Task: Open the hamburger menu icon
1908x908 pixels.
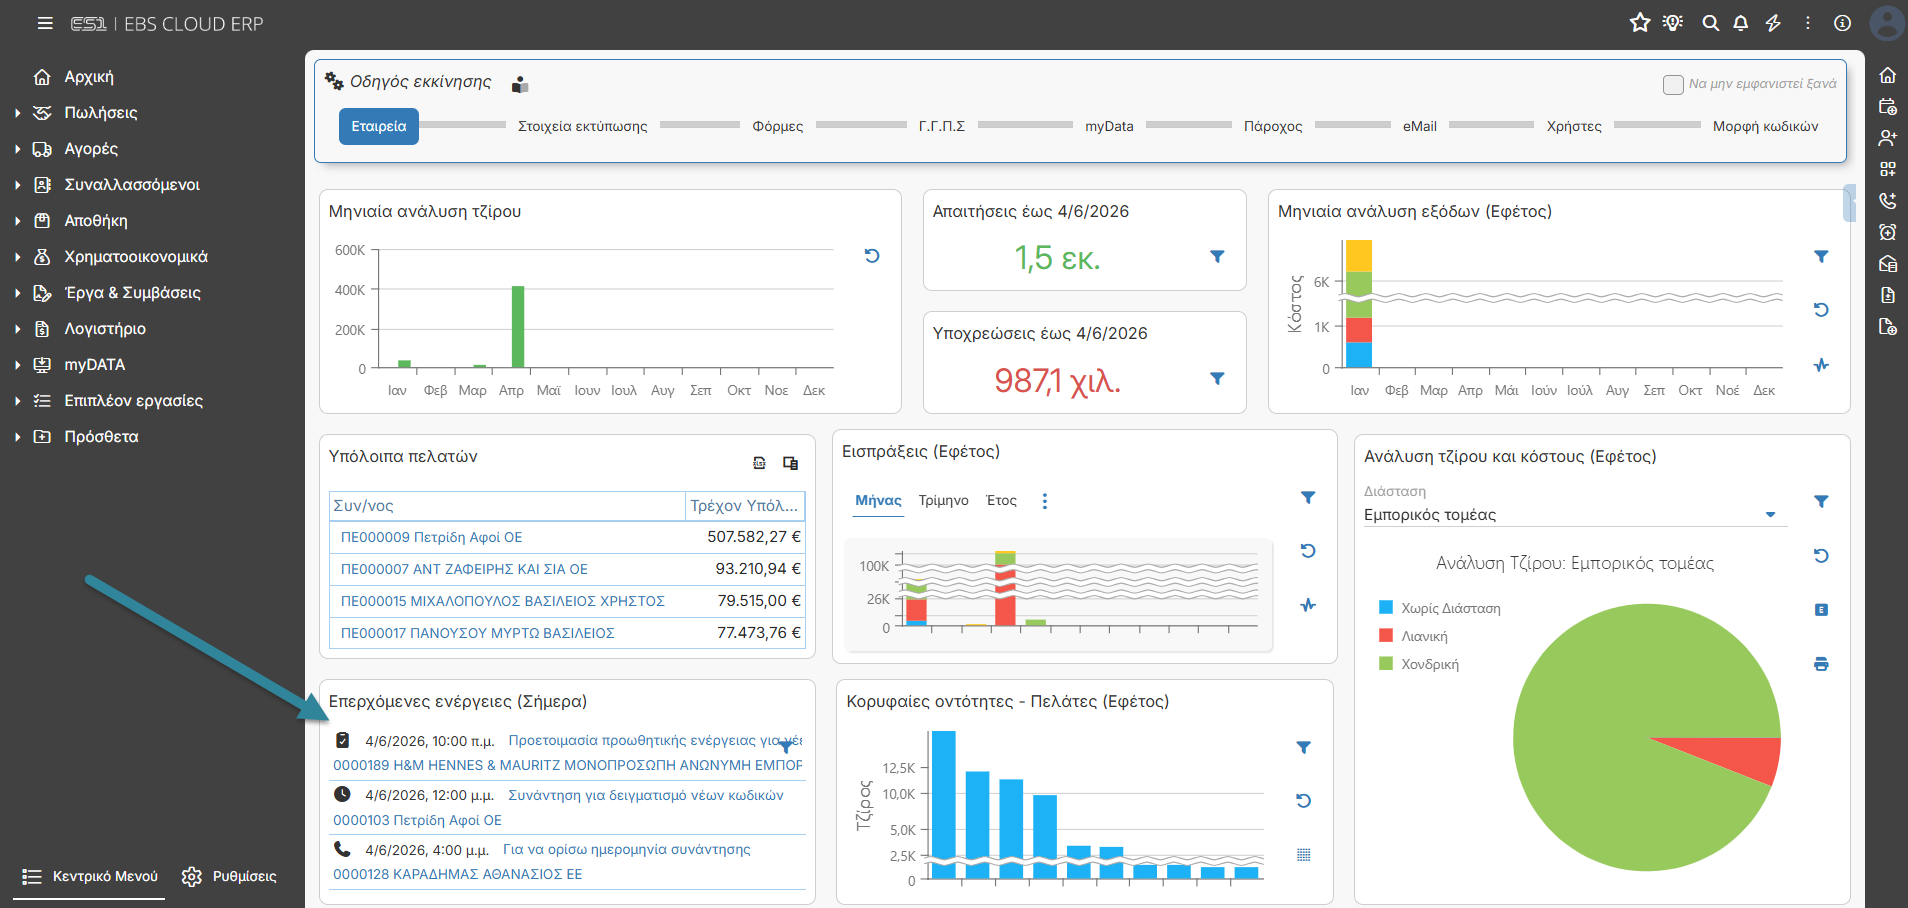Action: point(45,23)
